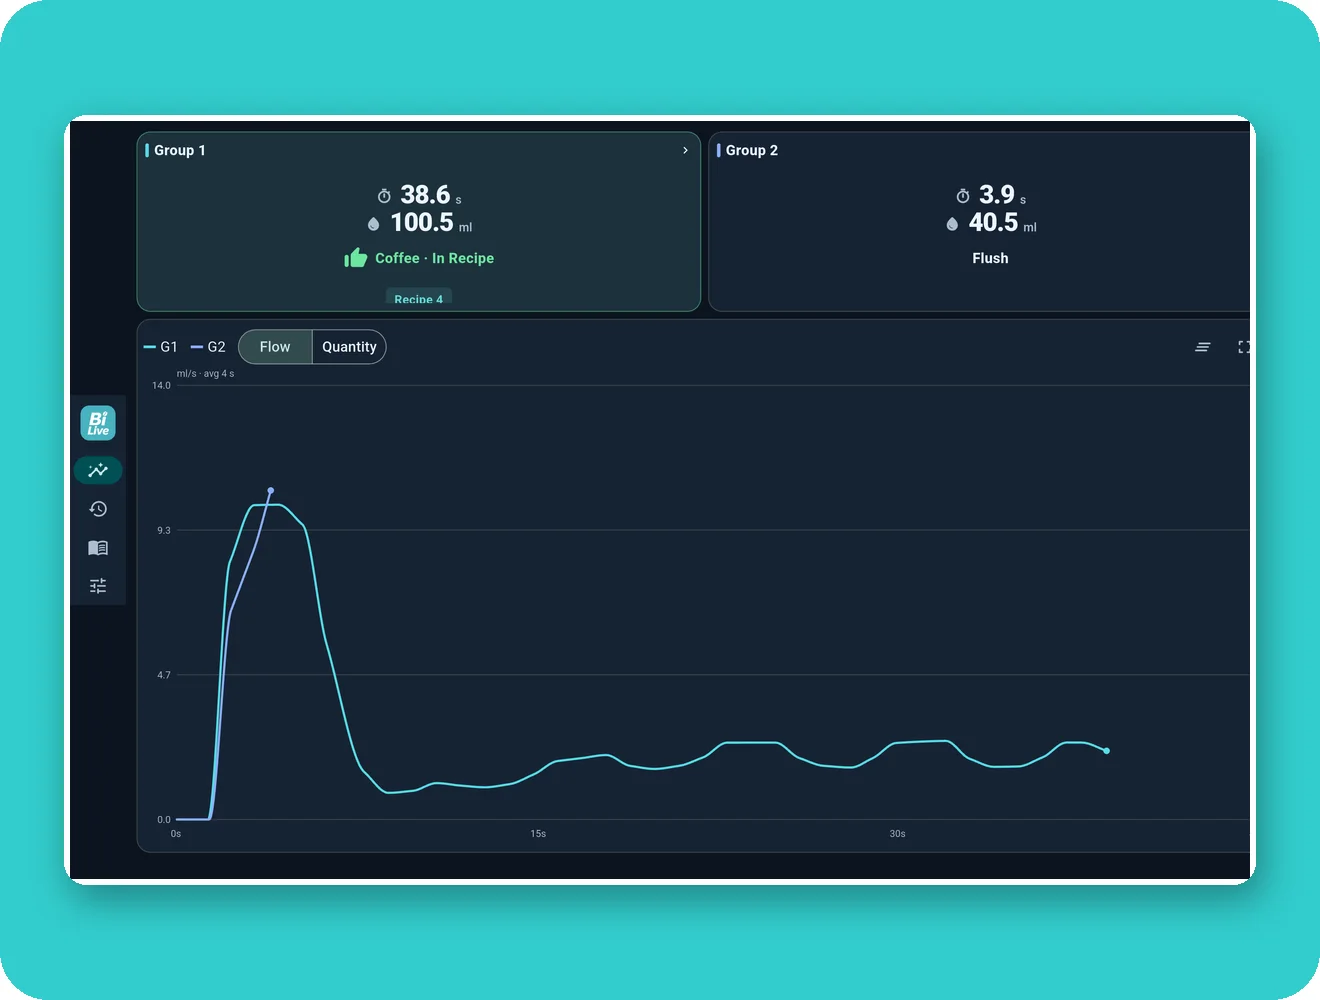Click the G1 line endpoint marker
The image size is (1320, 1000).
point(1106,750)
